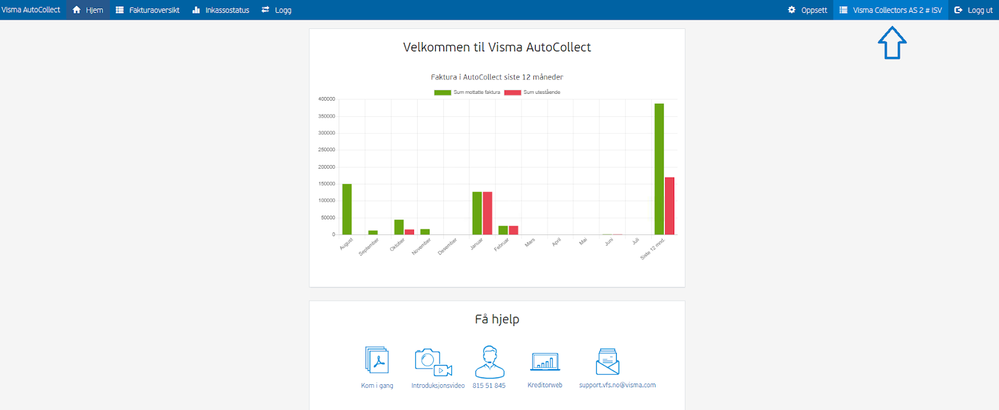Click the Desember x-axis label

coord(447,246)
